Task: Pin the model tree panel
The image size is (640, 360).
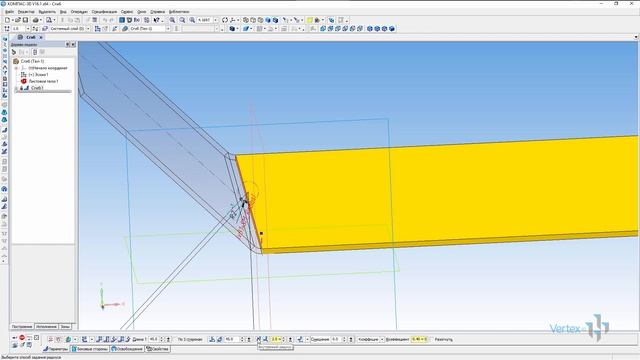Action: pyautogui.click(x=68, y=44)
